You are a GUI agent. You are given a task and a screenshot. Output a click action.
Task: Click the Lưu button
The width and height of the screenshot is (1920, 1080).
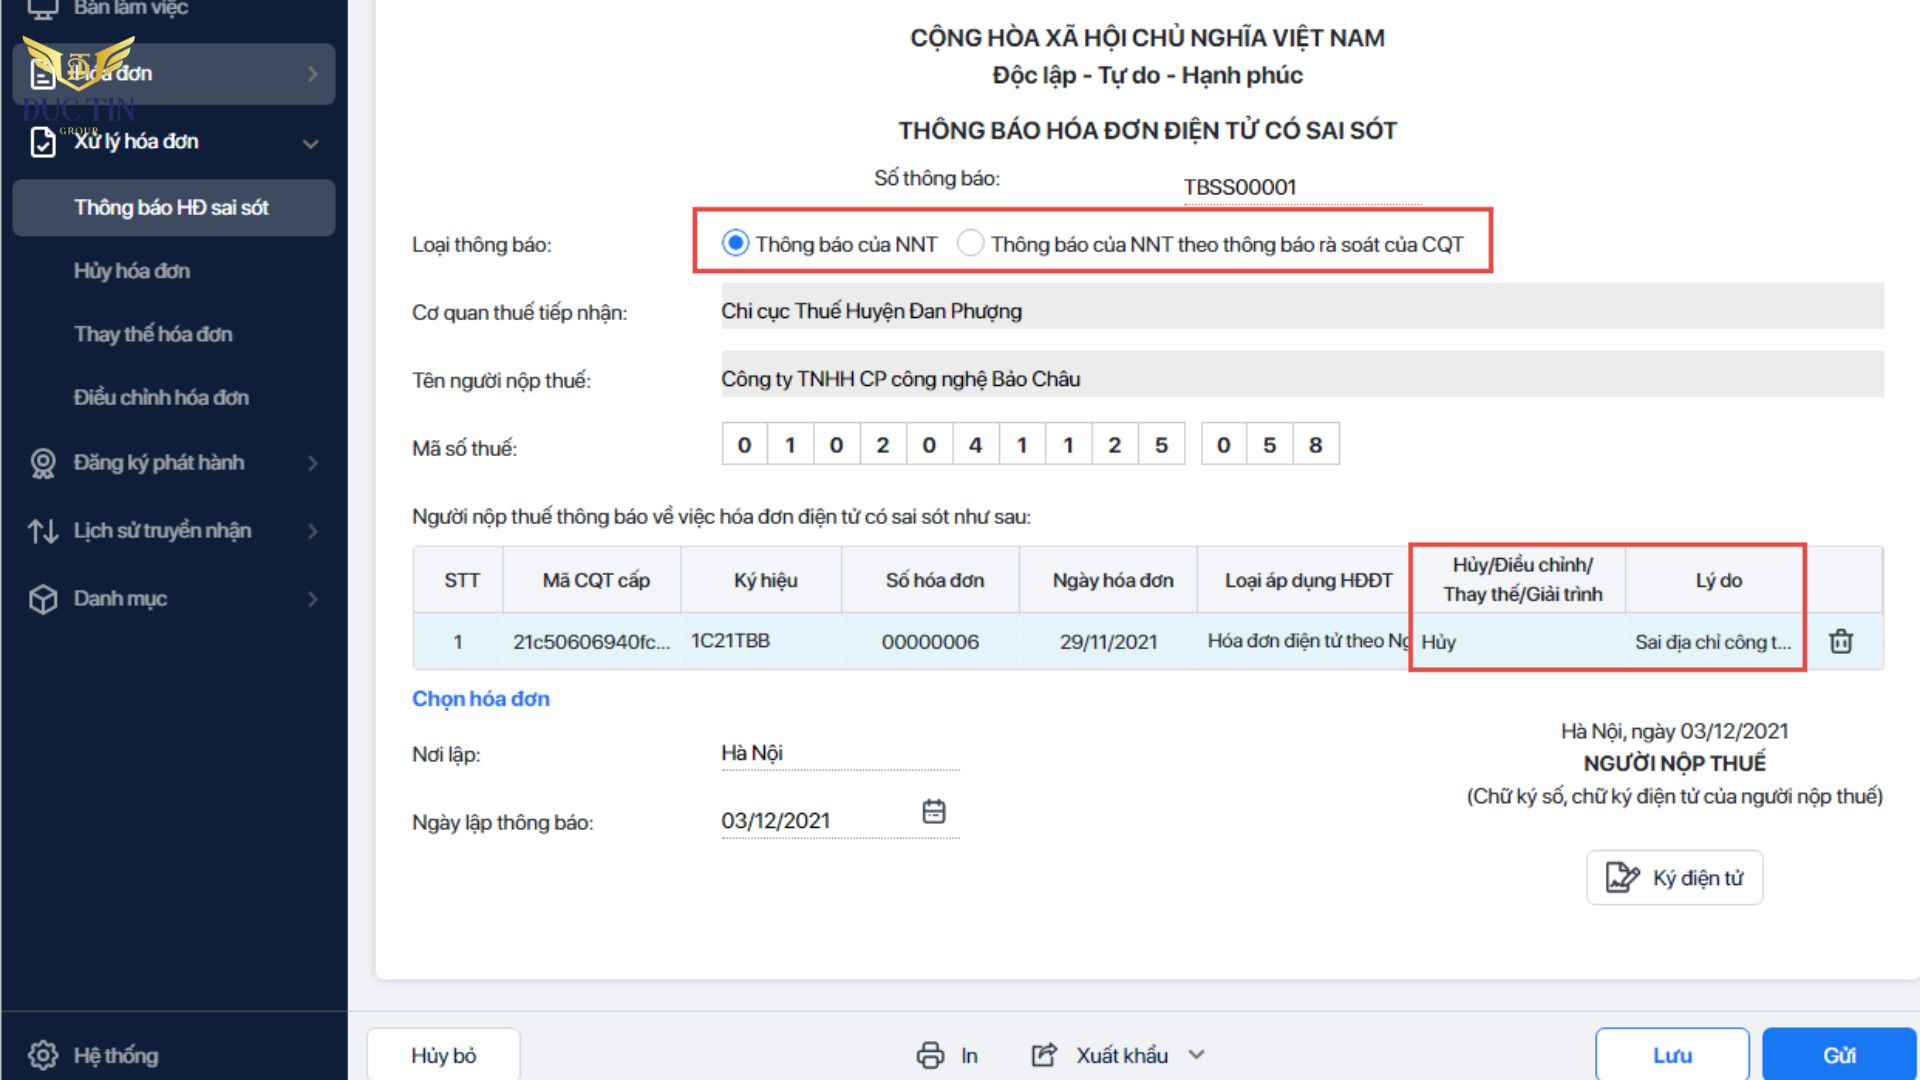(x=1672, y=1055)
